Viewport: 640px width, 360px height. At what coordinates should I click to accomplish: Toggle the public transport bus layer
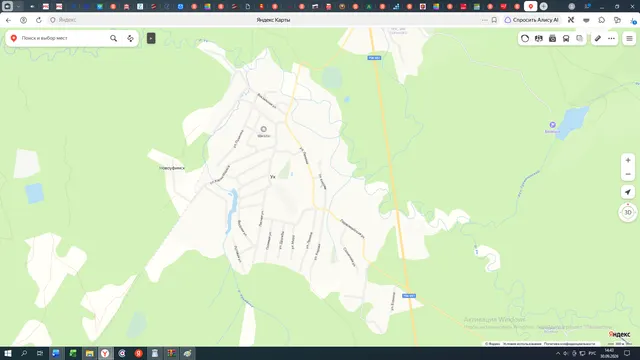[x=566, y=38]
